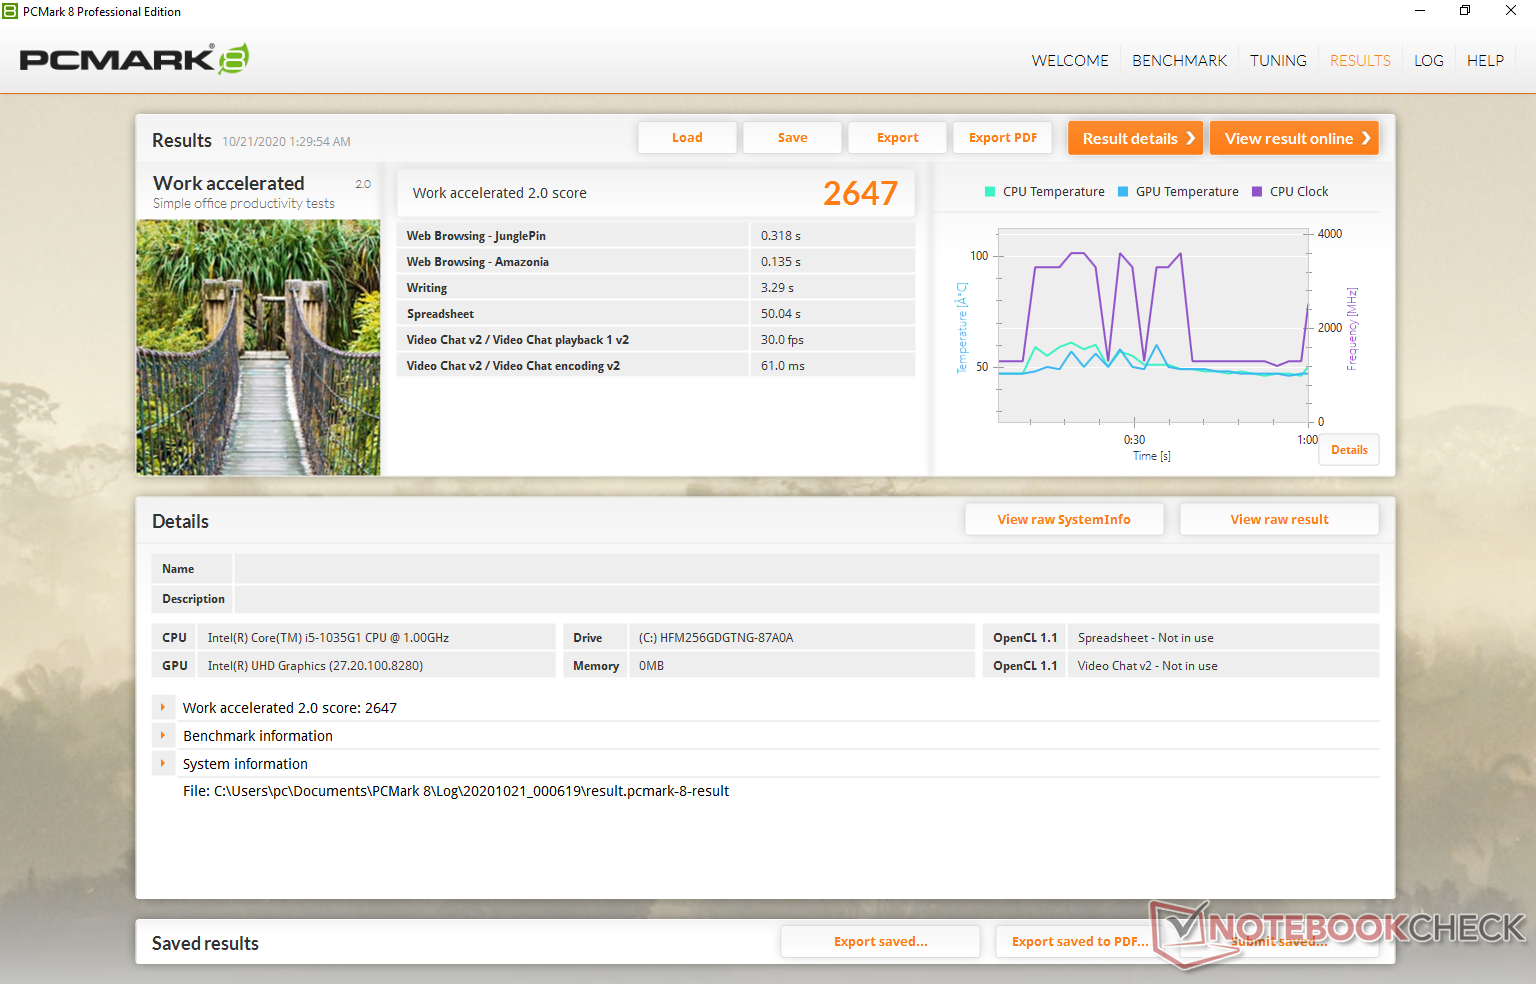Export the result as PDF
Image resolution: width=1536 pixels, height=984 pixels.
click(x=1002, y=138)
